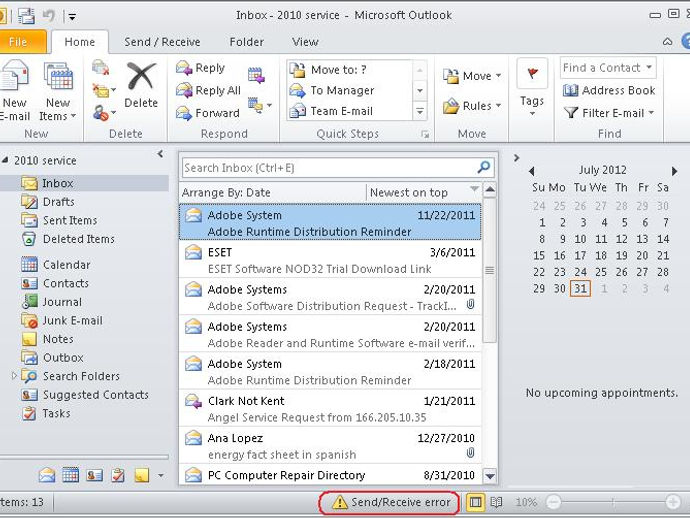Open the Filter E-mail dropdown
This screenshot has height=518, width=690.
point(609,113)
